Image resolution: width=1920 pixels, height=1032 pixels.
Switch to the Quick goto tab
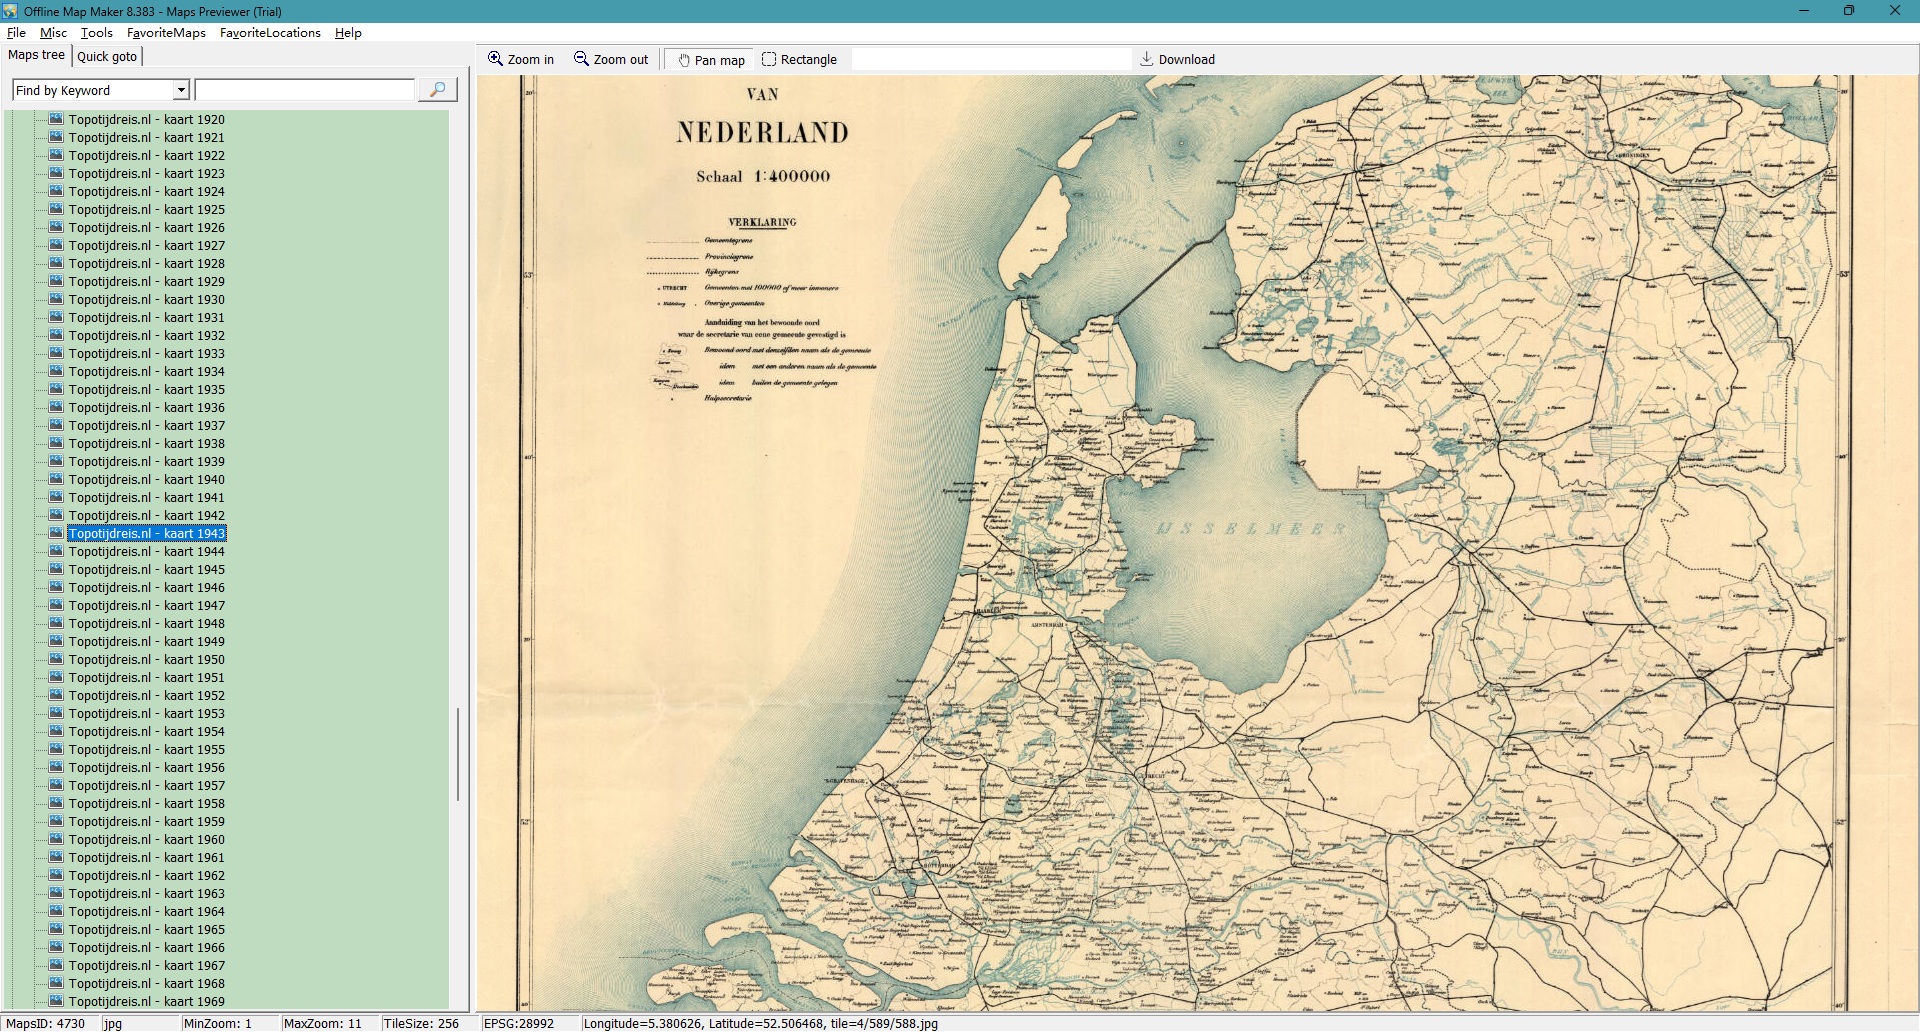(107, 56)
